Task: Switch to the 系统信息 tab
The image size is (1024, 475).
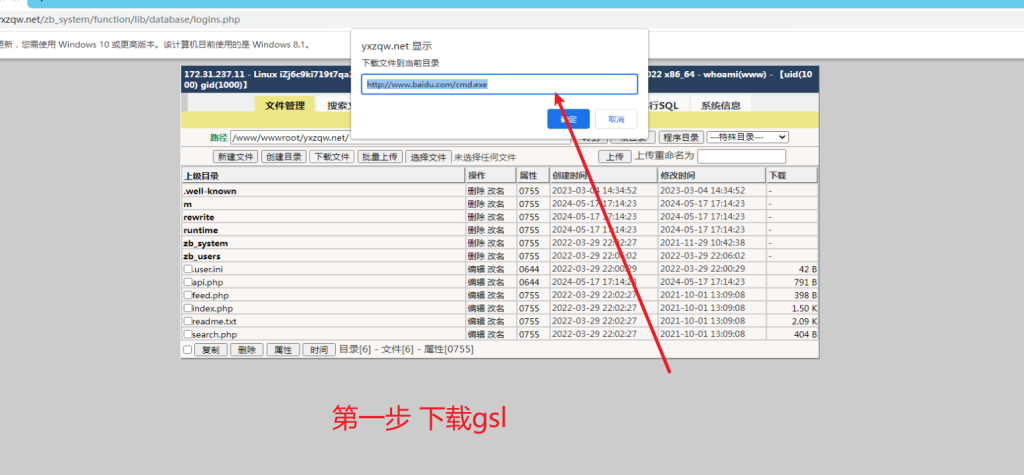Action: point(720,105)
